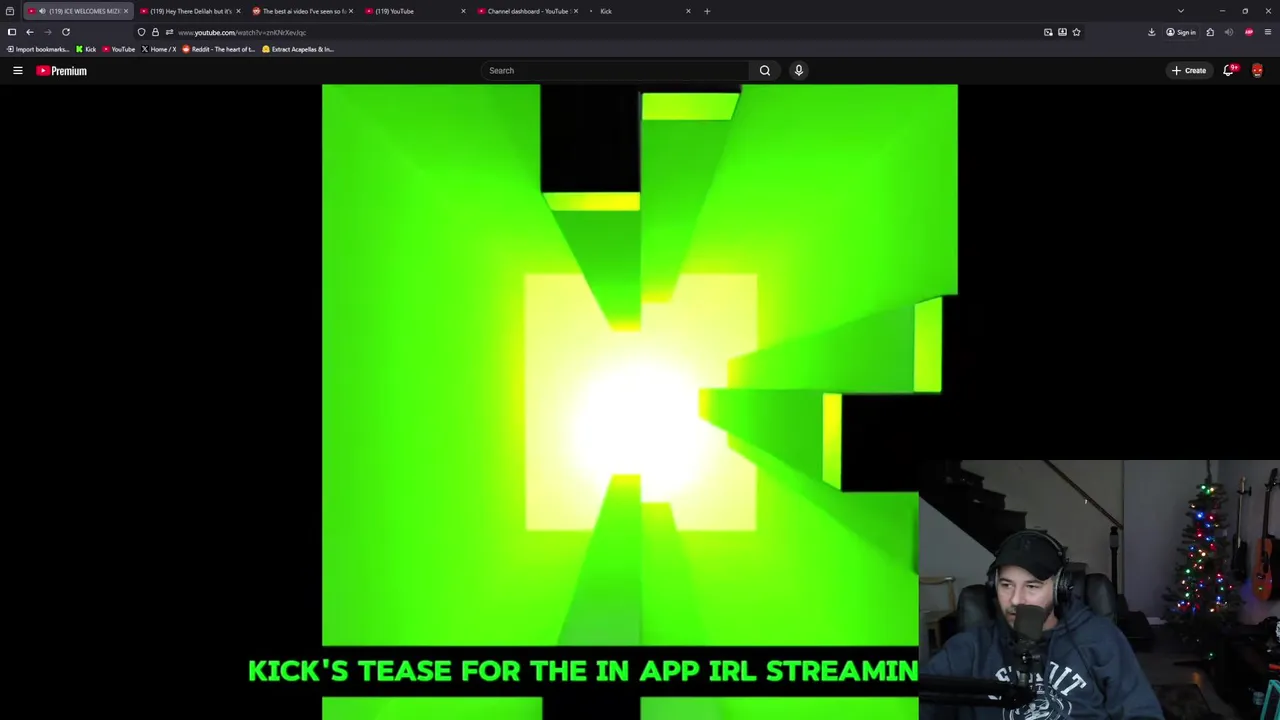Switch to Hey There Delilah tab
This screenshot has height=720, width=1280.
(x=190, y=11)
